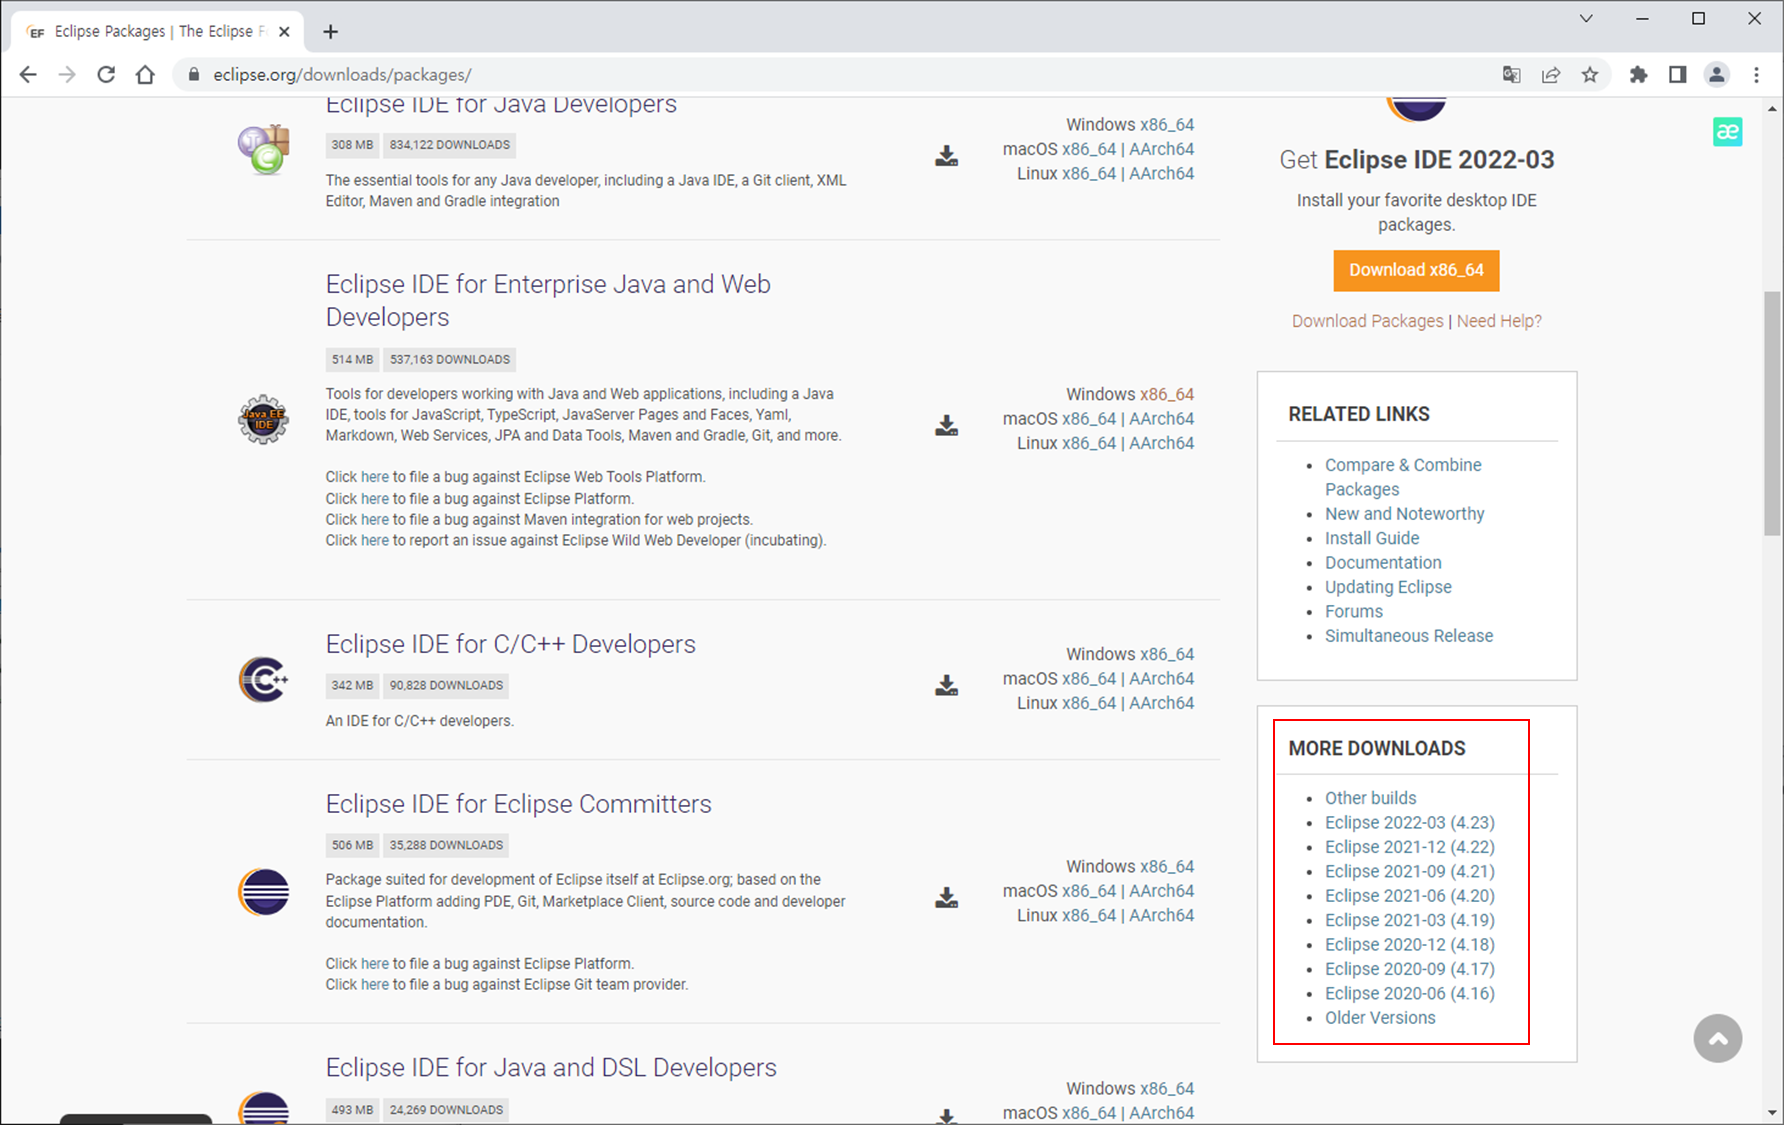Select Linux AArch64 for Java Developers
This screenshot has width=1784, height=1125.
coord(1161,173)
